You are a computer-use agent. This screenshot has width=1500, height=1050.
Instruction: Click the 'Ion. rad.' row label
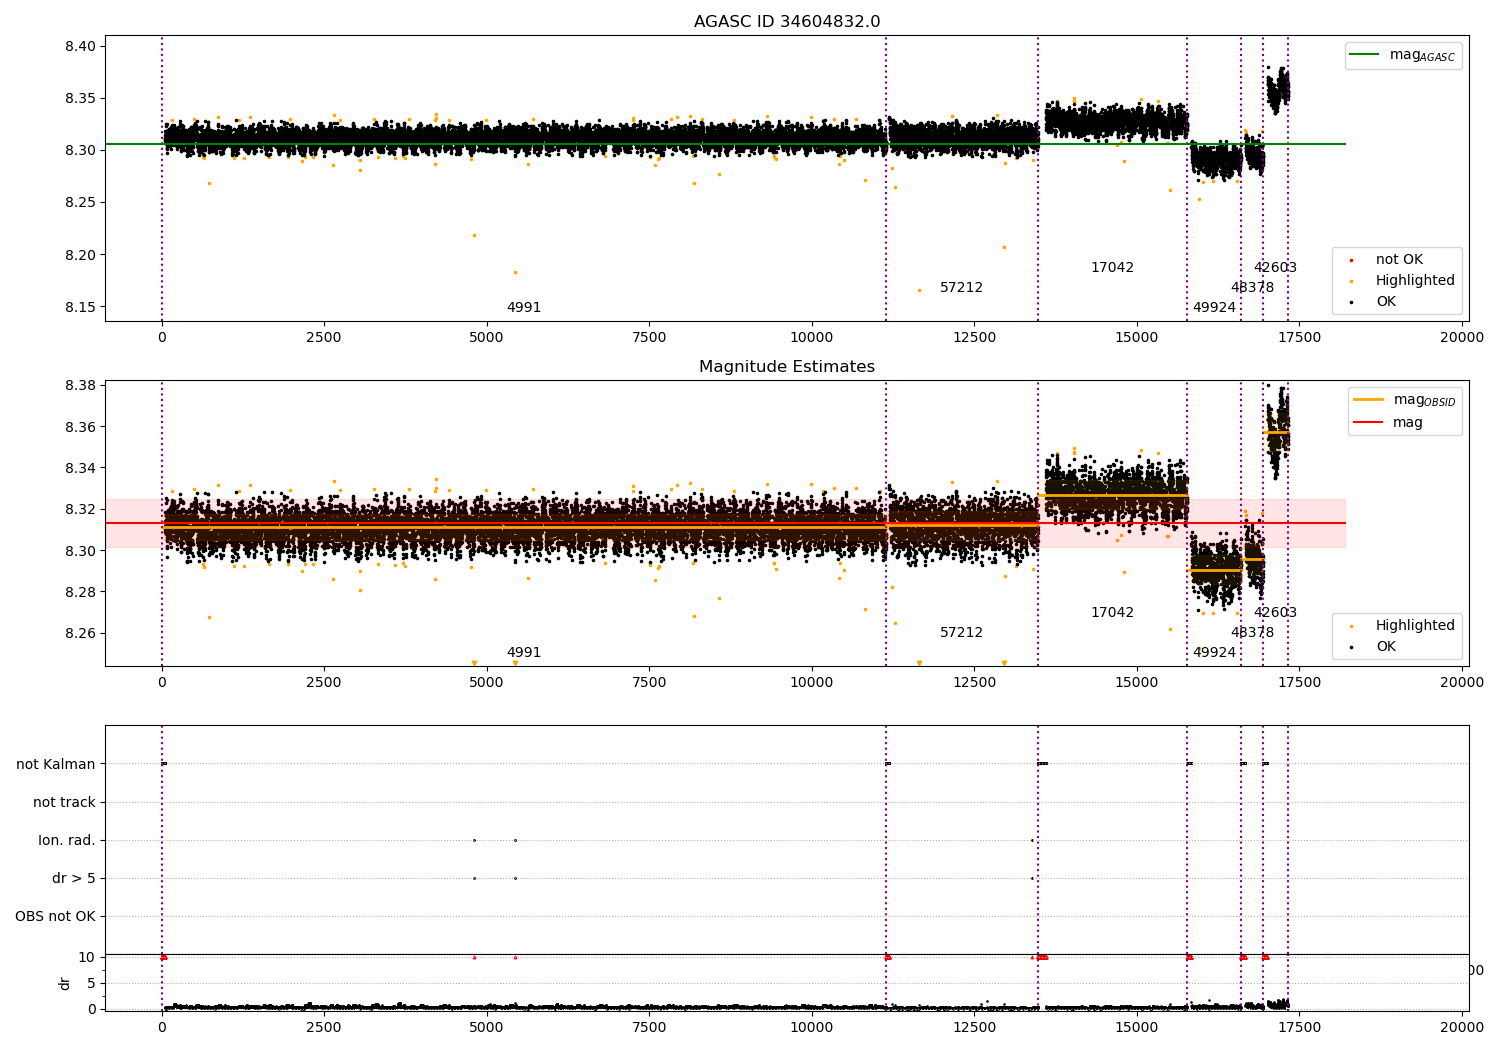click(x=67, y=840)
